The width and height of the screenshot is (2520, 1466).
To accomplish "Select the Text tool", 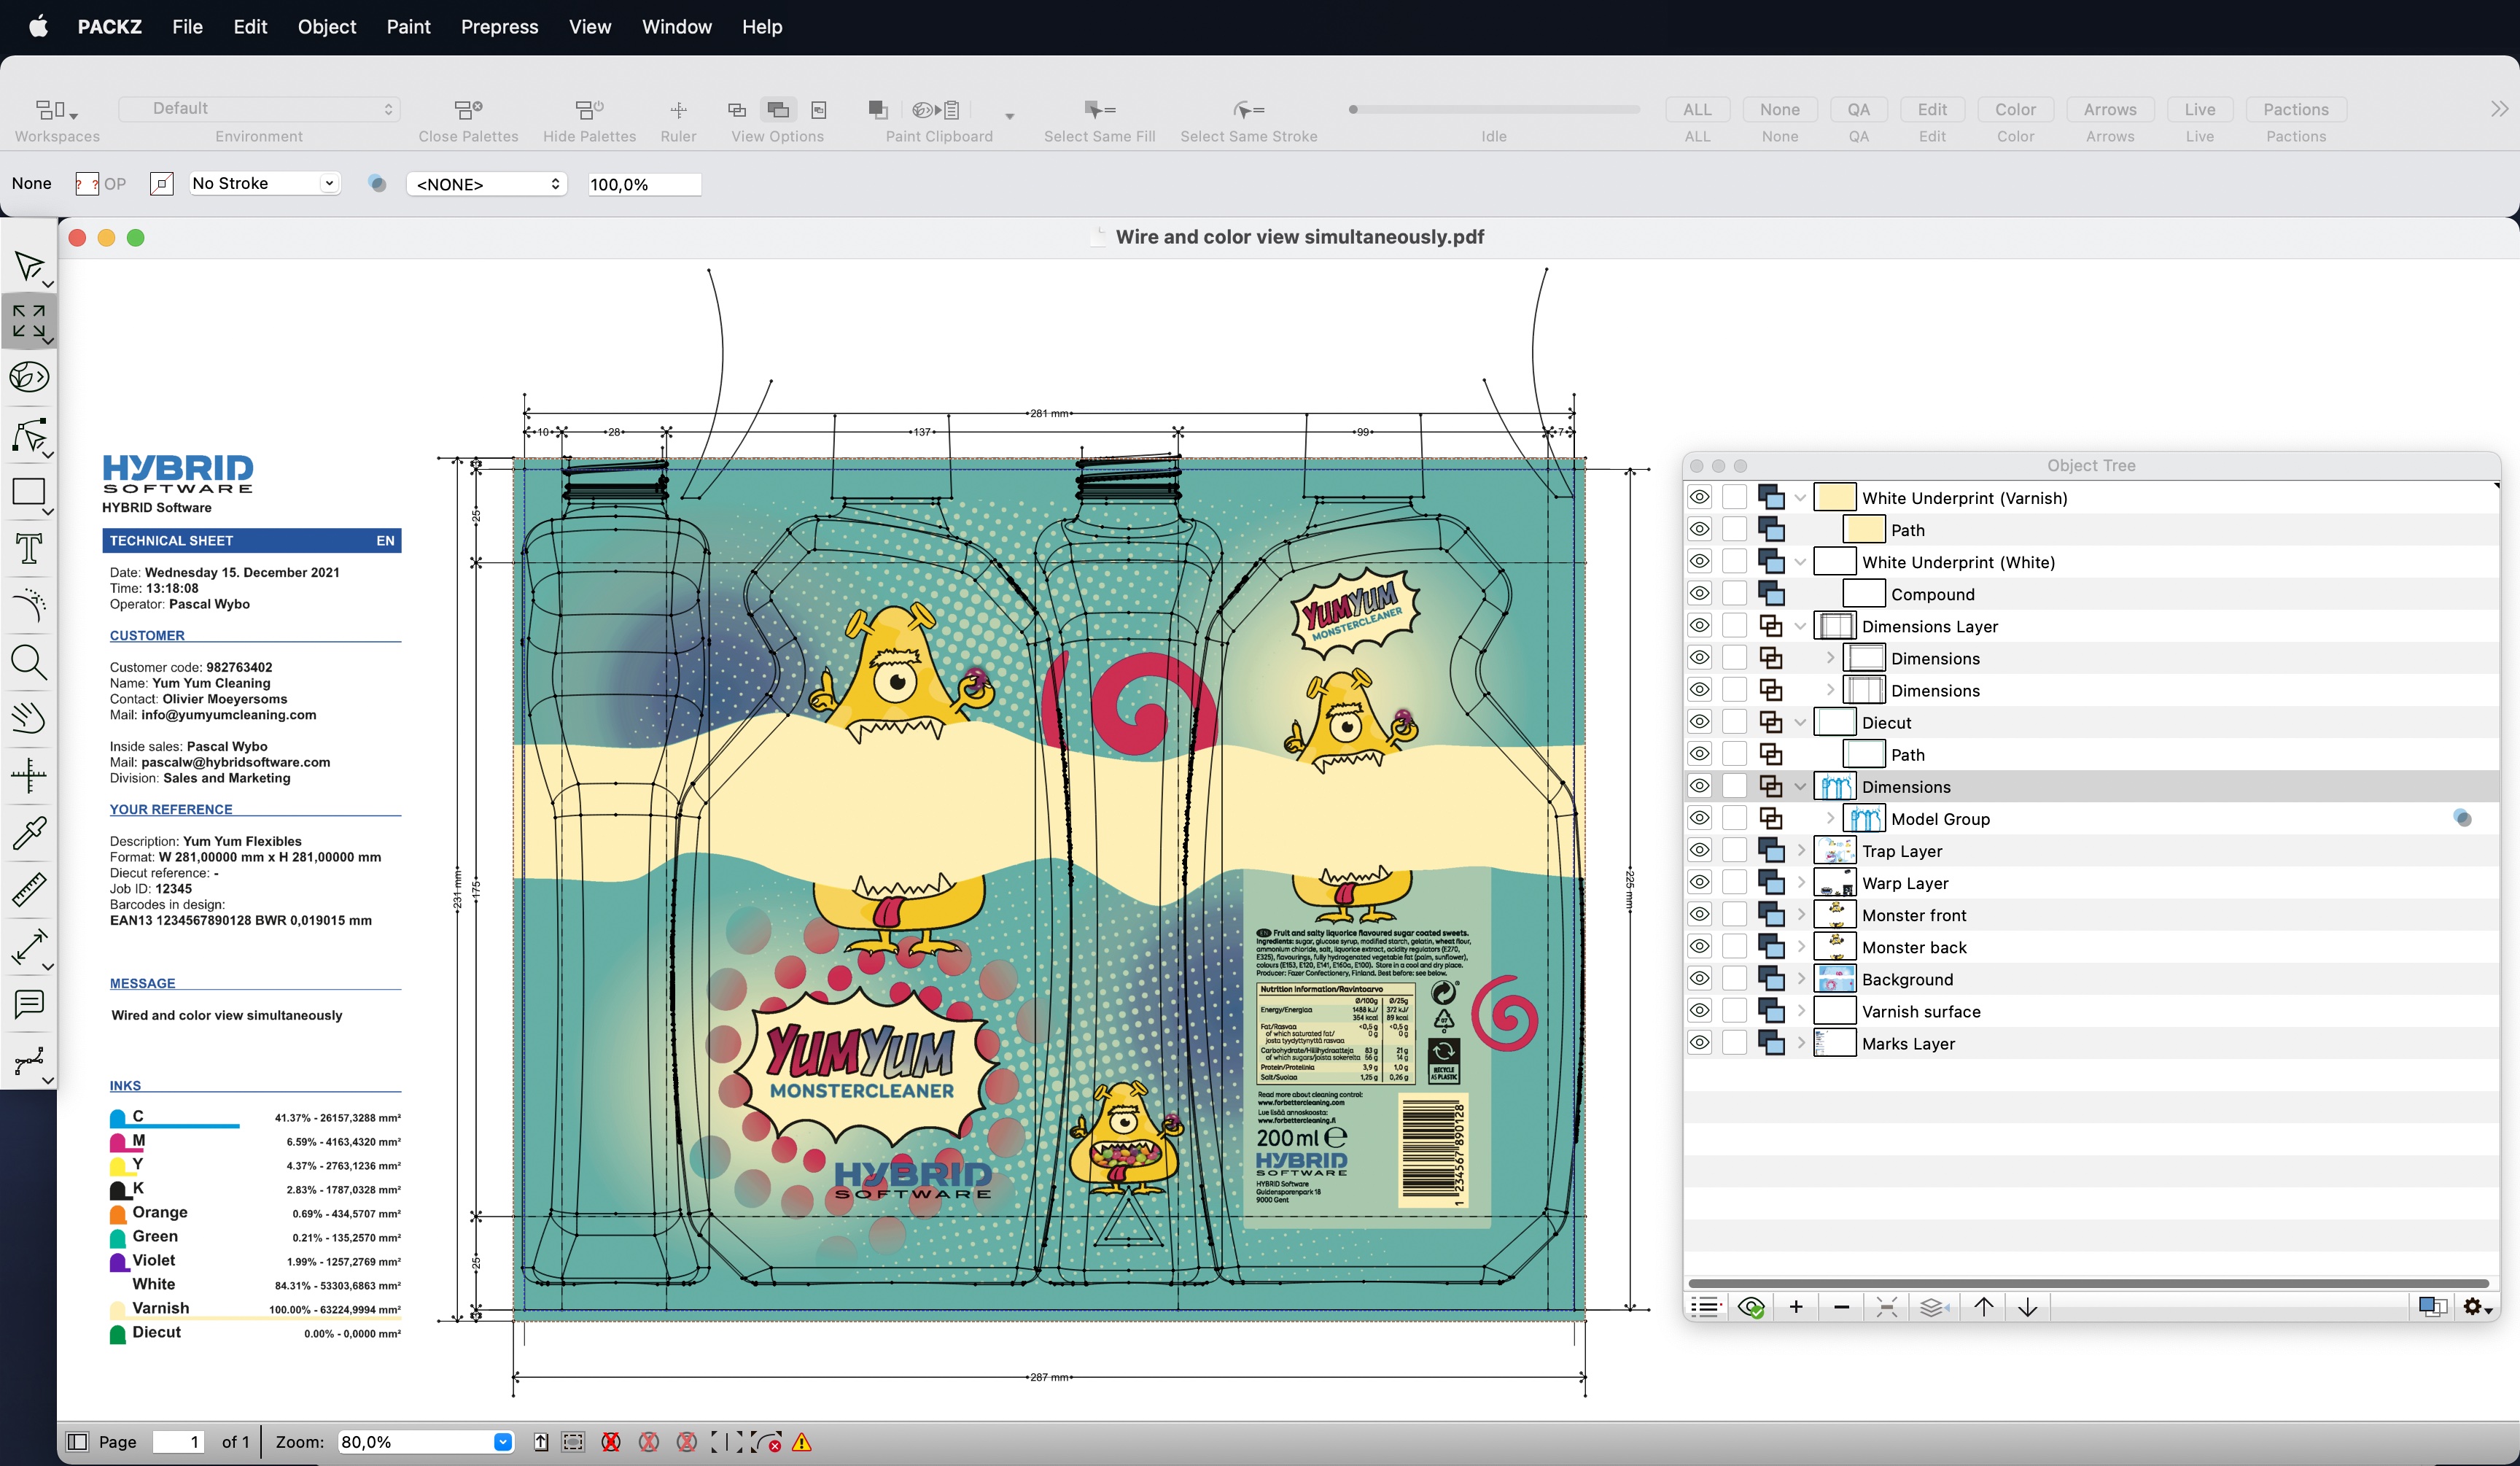I will point(28,548).
